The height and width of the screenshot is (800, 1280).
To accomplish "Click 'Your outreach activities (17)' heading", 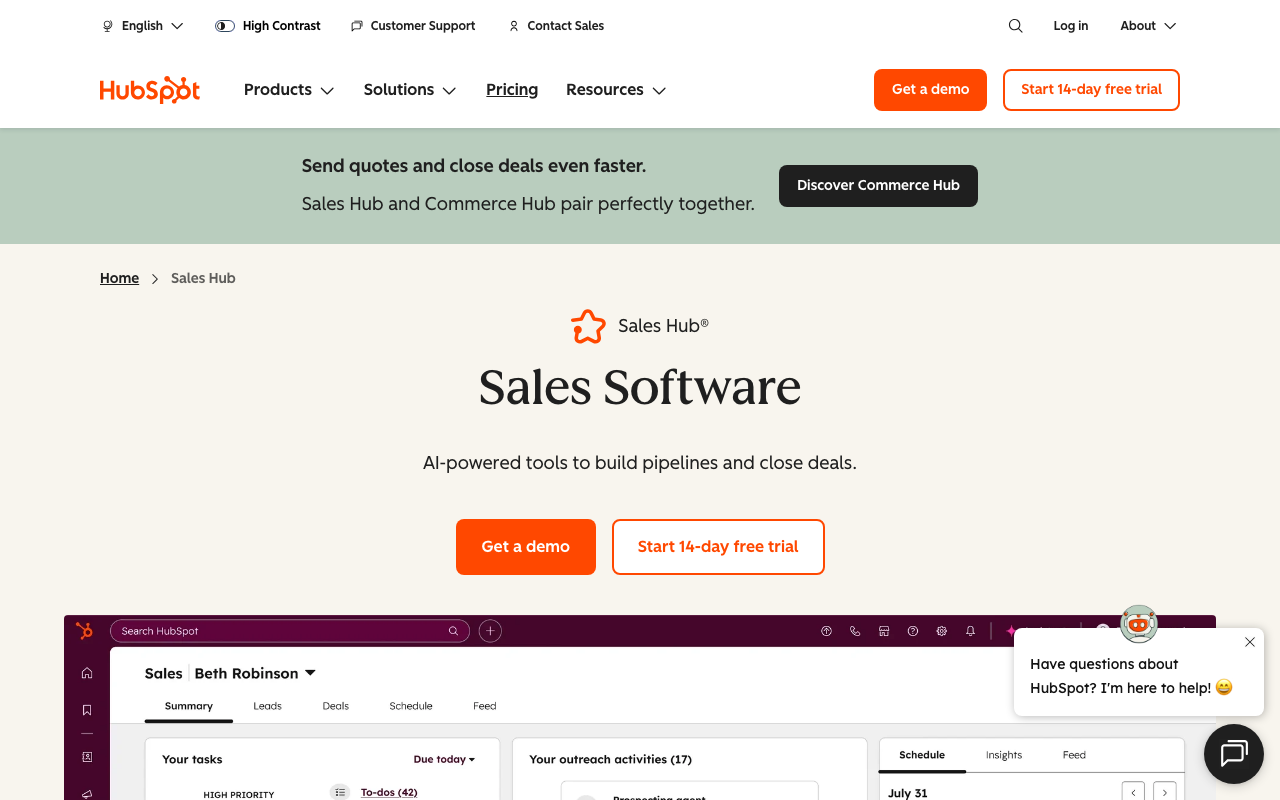I will pyautogui.click(x=610, y=759).
